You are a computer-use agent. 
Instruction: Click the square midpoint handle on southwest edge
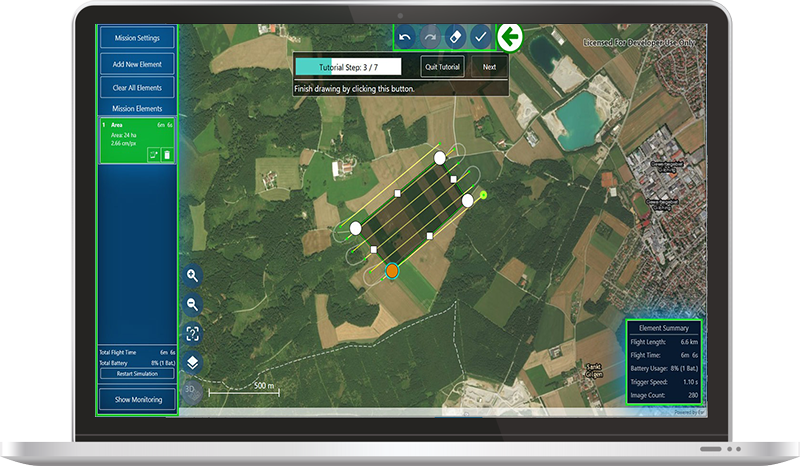click(x=374, y=250)
